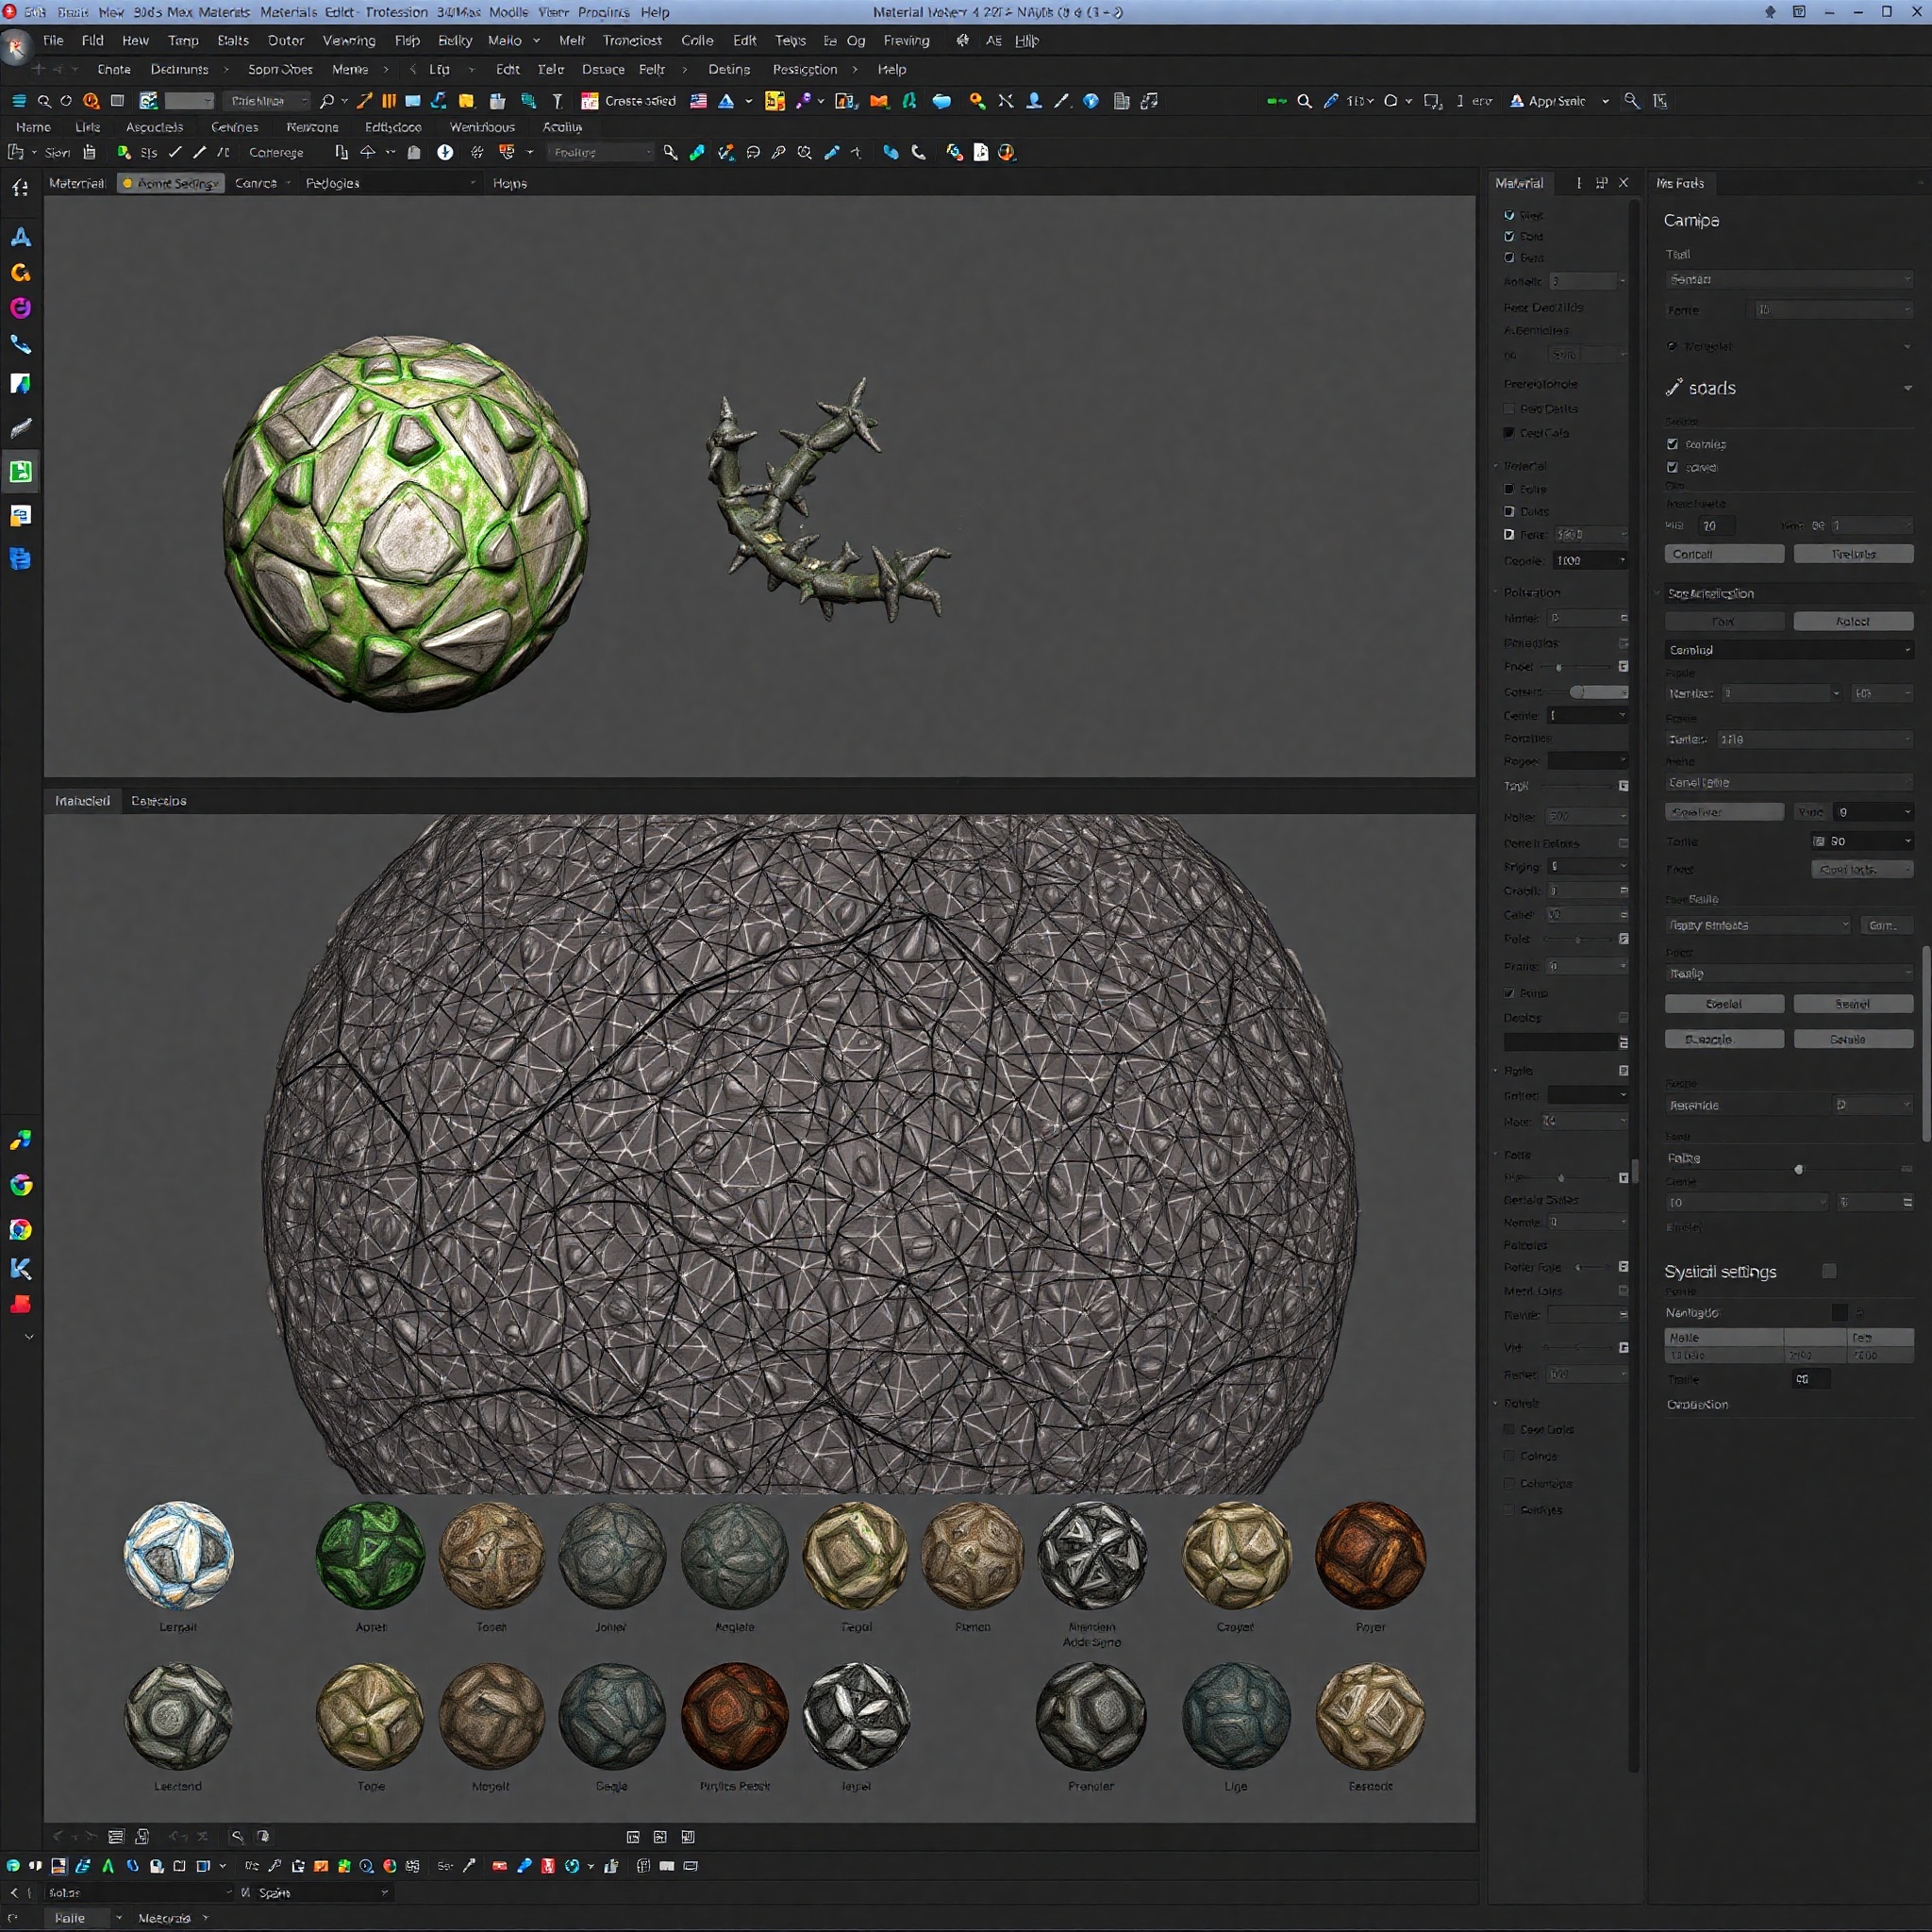
Task: Open the Help menu in the menu bar
Action: [x=1026, y=41]
